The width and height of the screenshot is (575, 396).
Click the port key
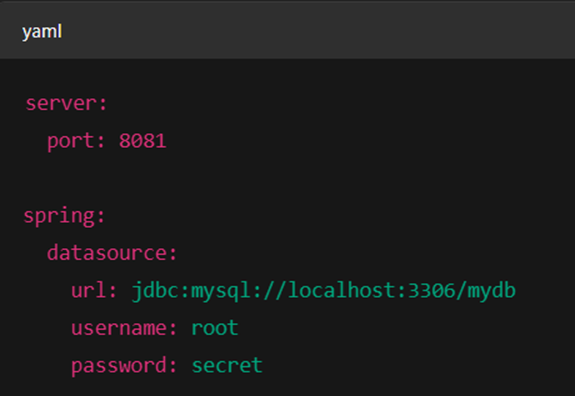click(72, 141)
